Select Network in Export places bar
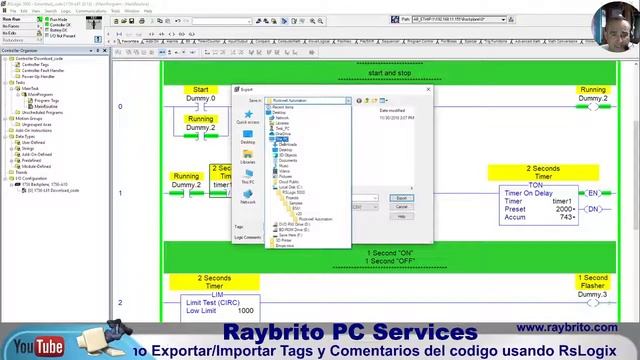640x360 pixels. point(248,197)
